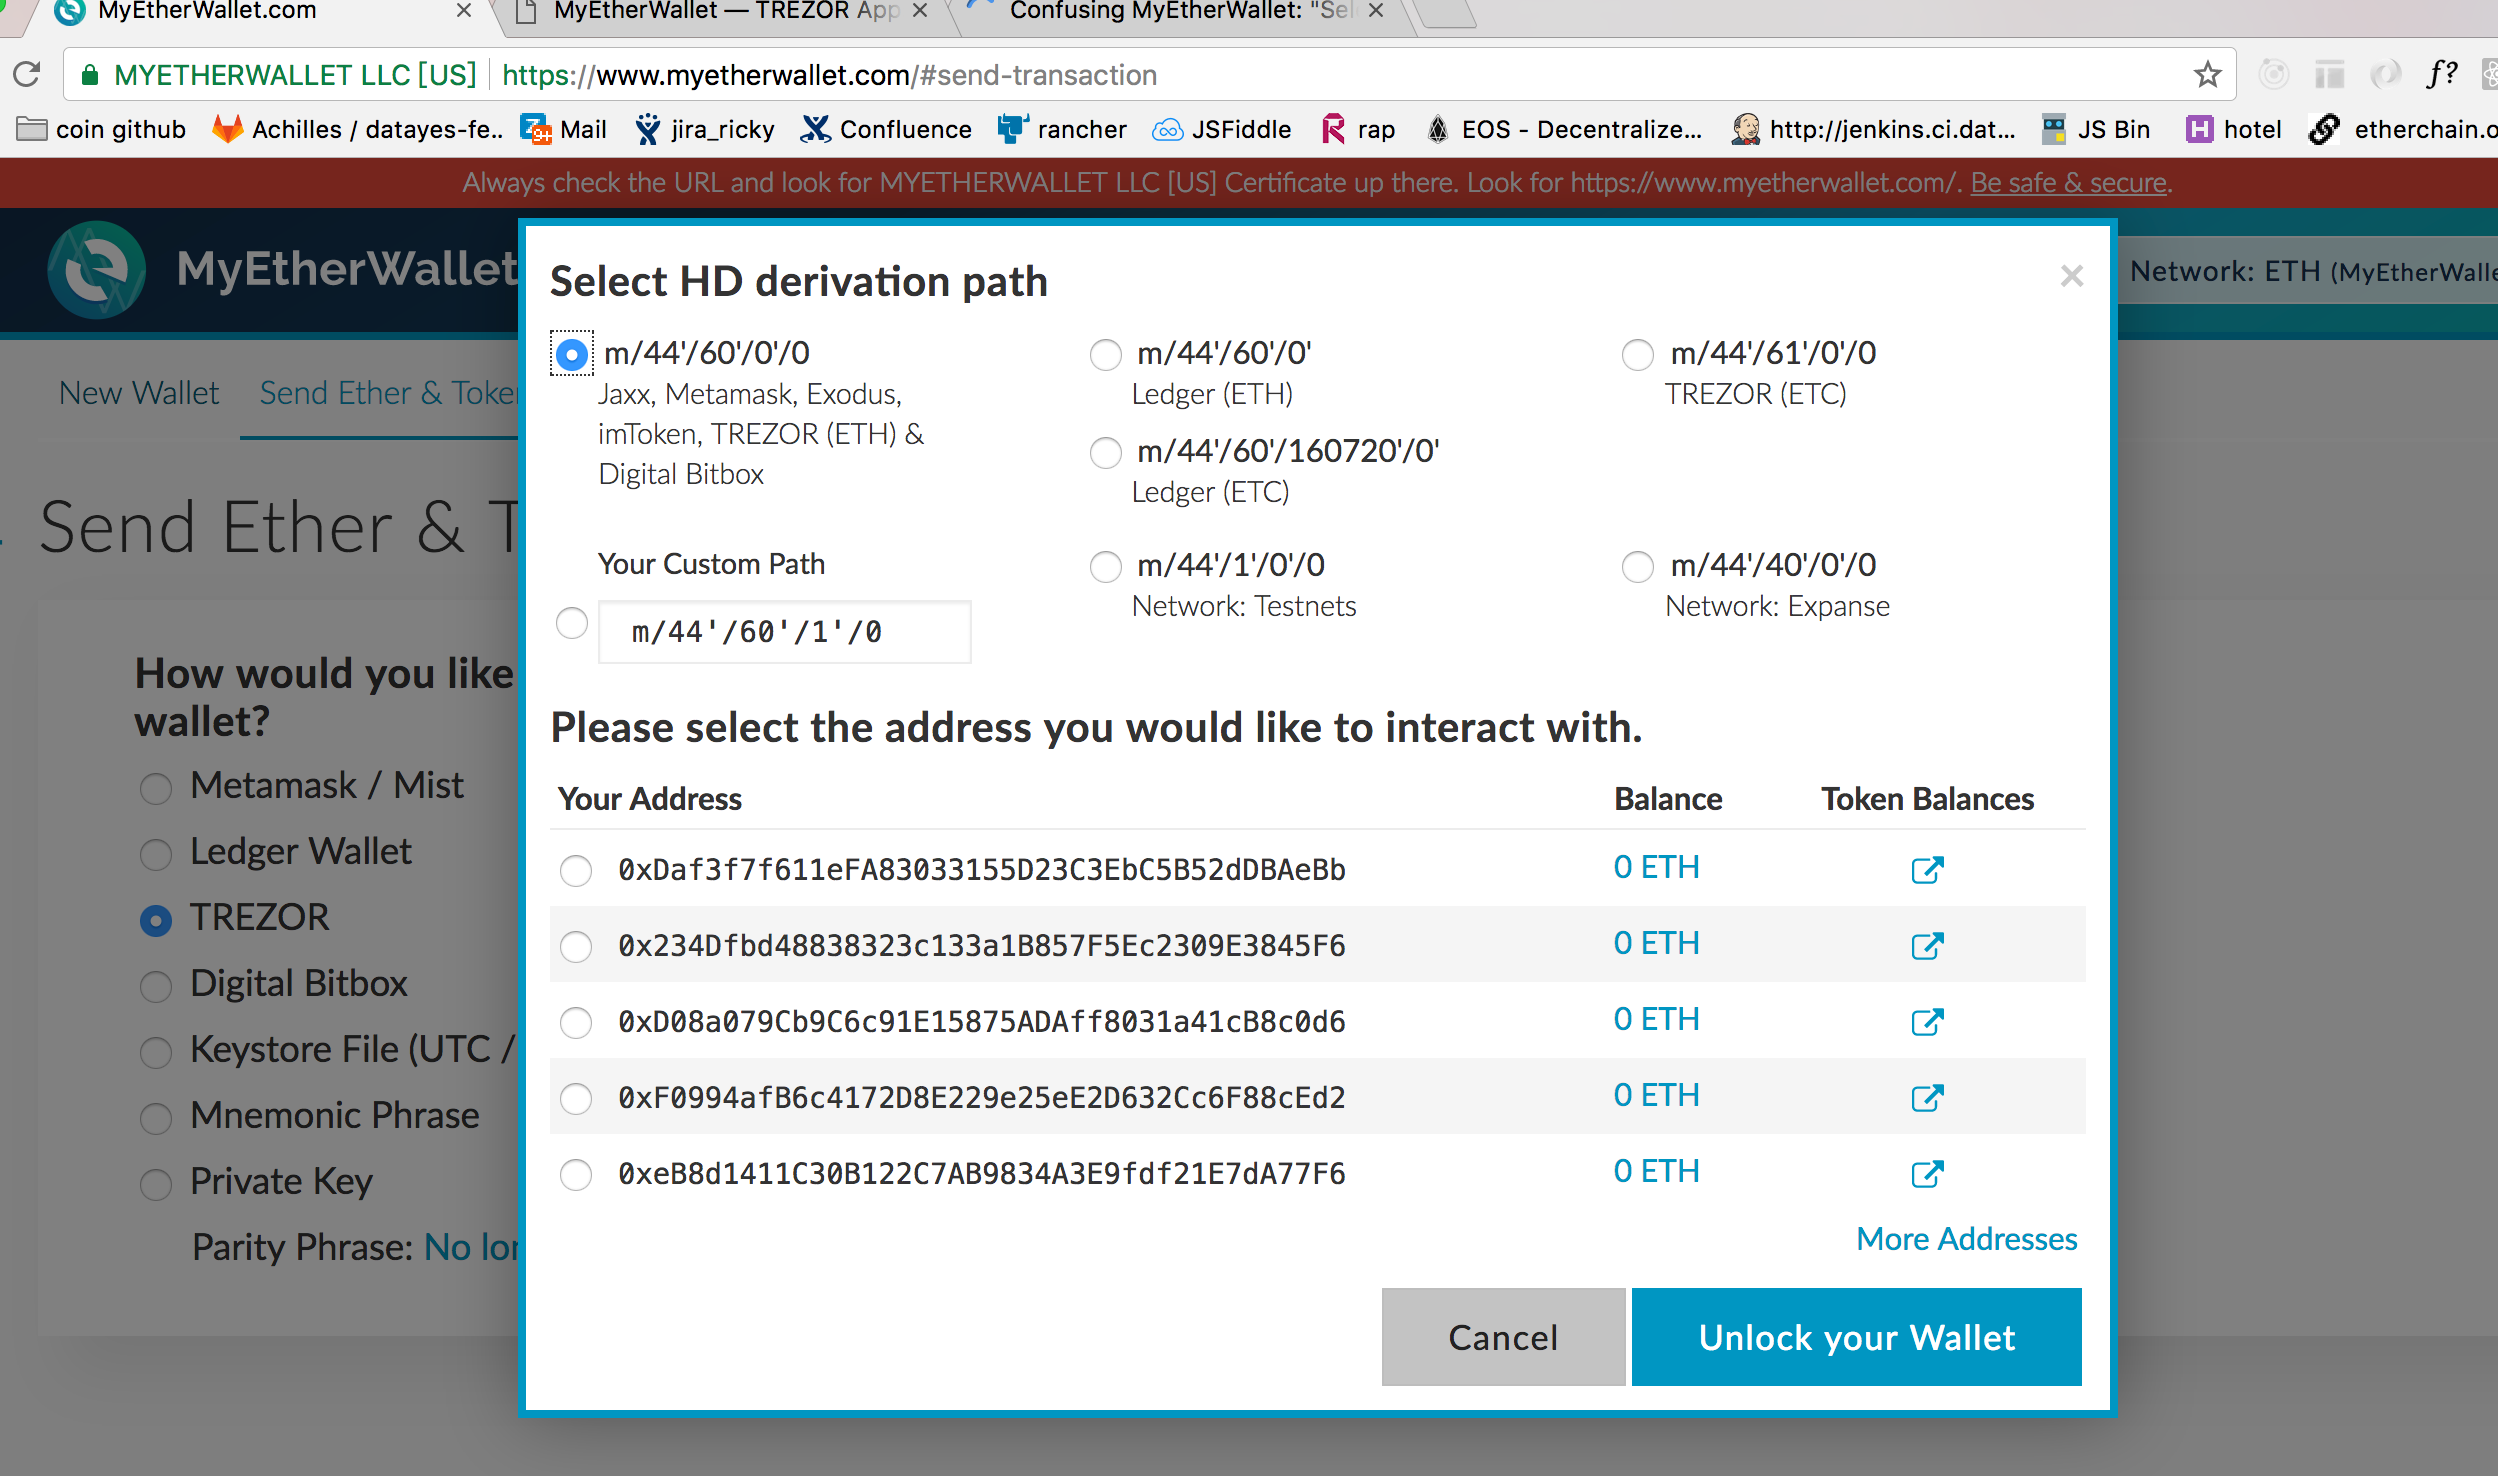Open the Be safe & secure link
Screen dimensions: 2498x1476
pyautogui.click(x=2068, y=182)
